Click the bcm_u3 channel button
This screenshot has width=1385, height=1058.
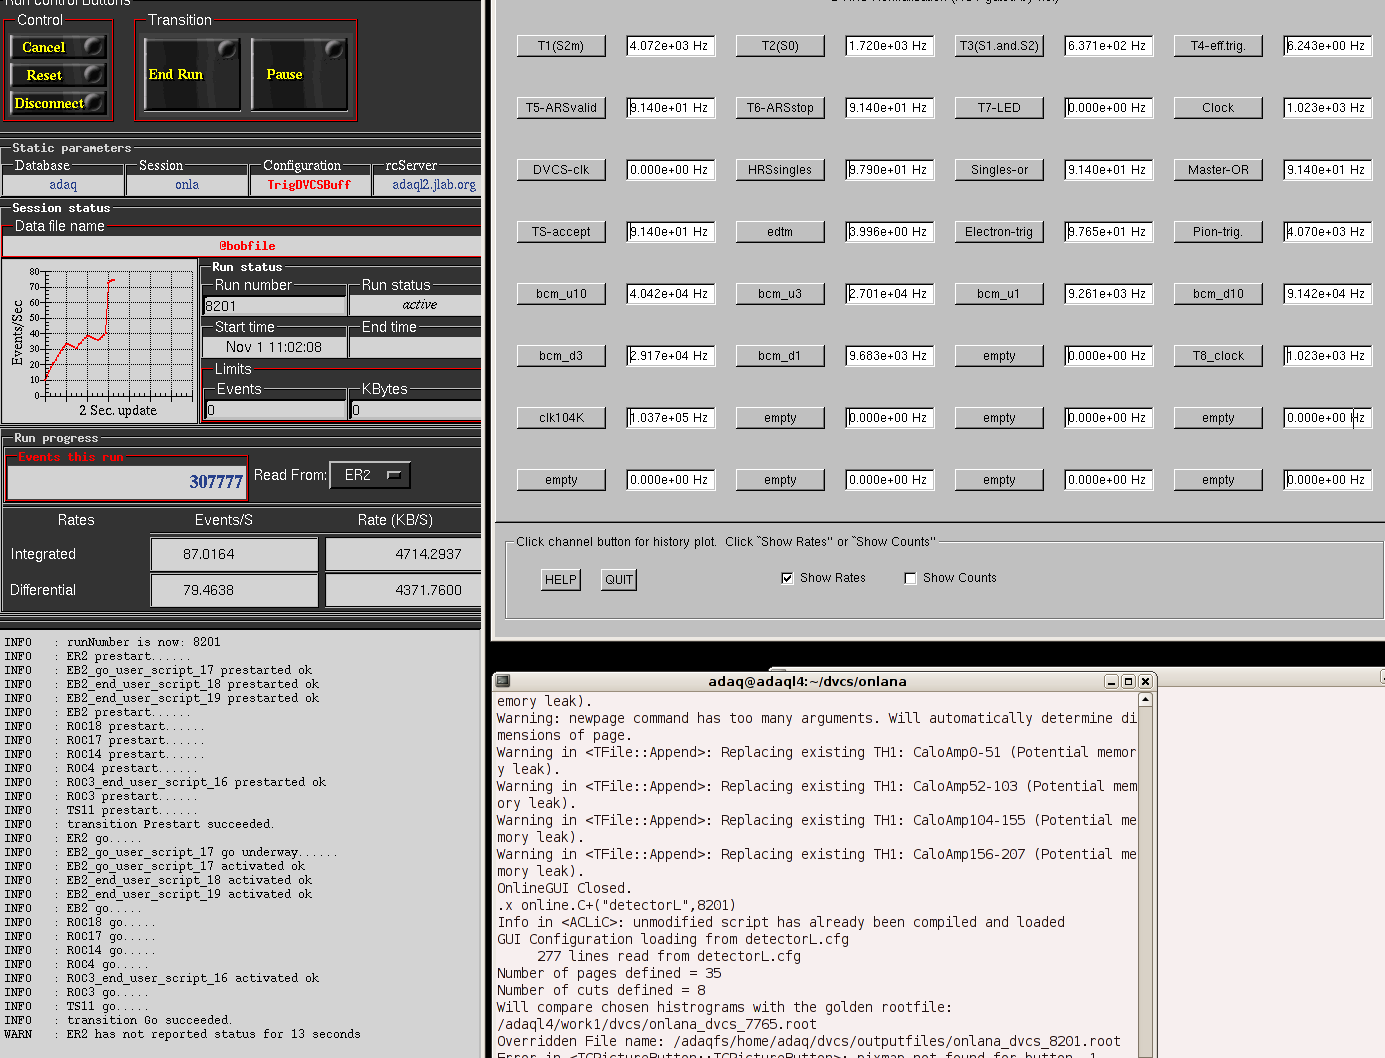point(780,294)
